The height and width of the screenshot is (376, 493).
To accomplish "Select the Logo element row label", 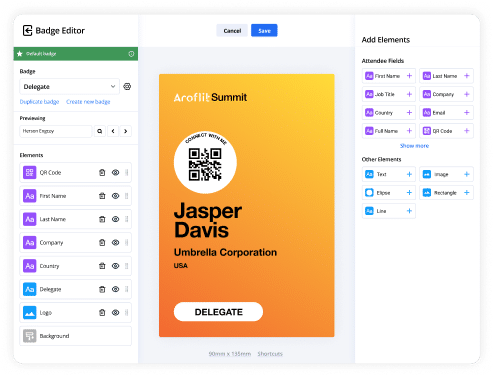I will pos(46,312).
